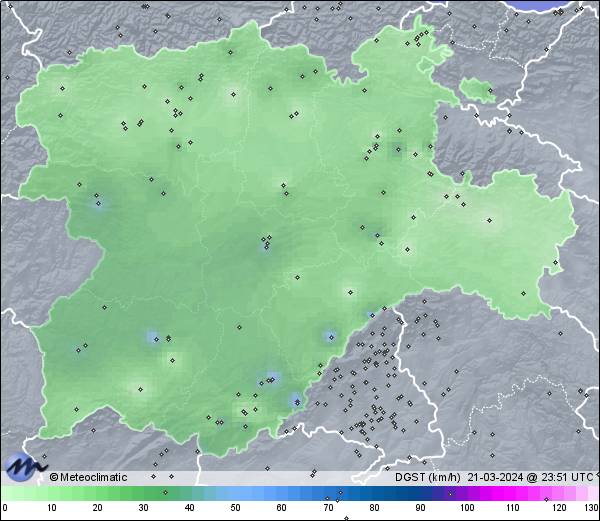Click scale label 20
Image resolution: width=600 pixels, height=521 pixels.
(x=98, y=508)
